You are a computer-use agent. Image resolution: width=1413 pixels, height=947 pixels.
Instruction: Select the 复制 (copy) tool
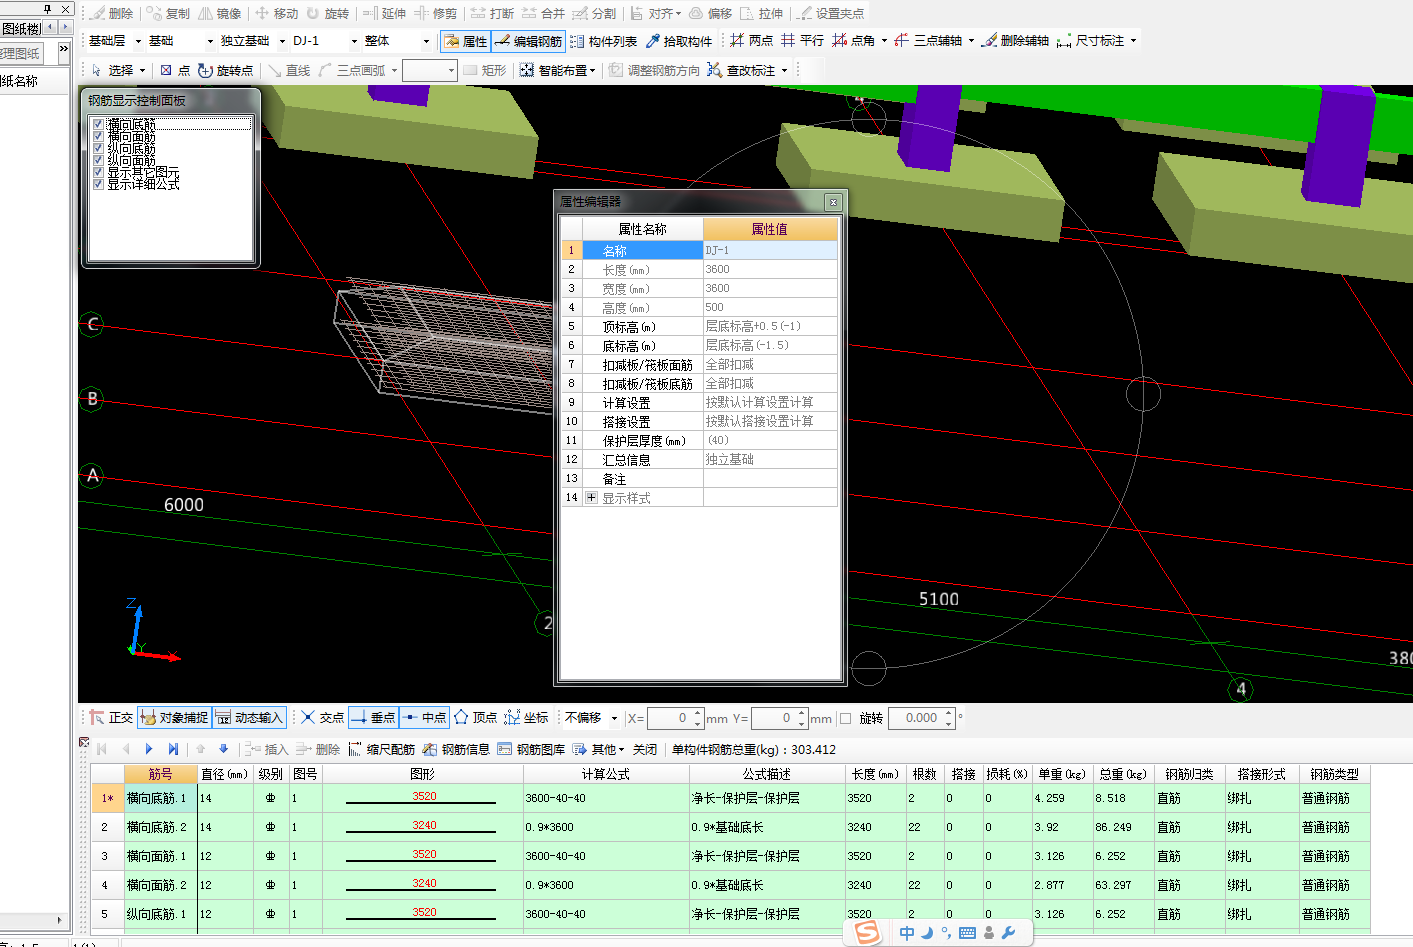[x=167, y=13]
